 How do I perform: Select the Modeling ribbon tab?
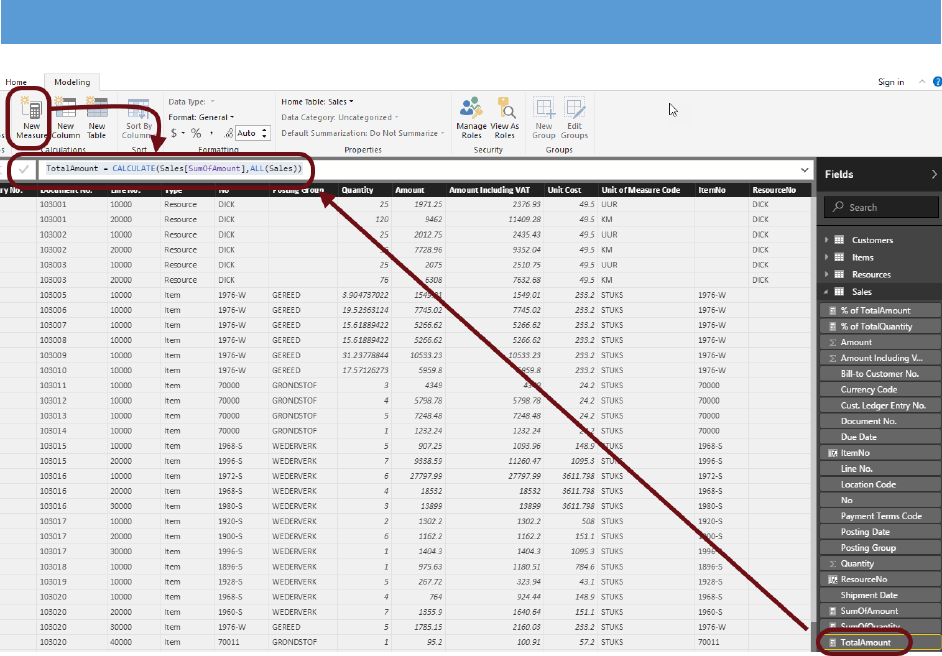click(x=71, y=82)
